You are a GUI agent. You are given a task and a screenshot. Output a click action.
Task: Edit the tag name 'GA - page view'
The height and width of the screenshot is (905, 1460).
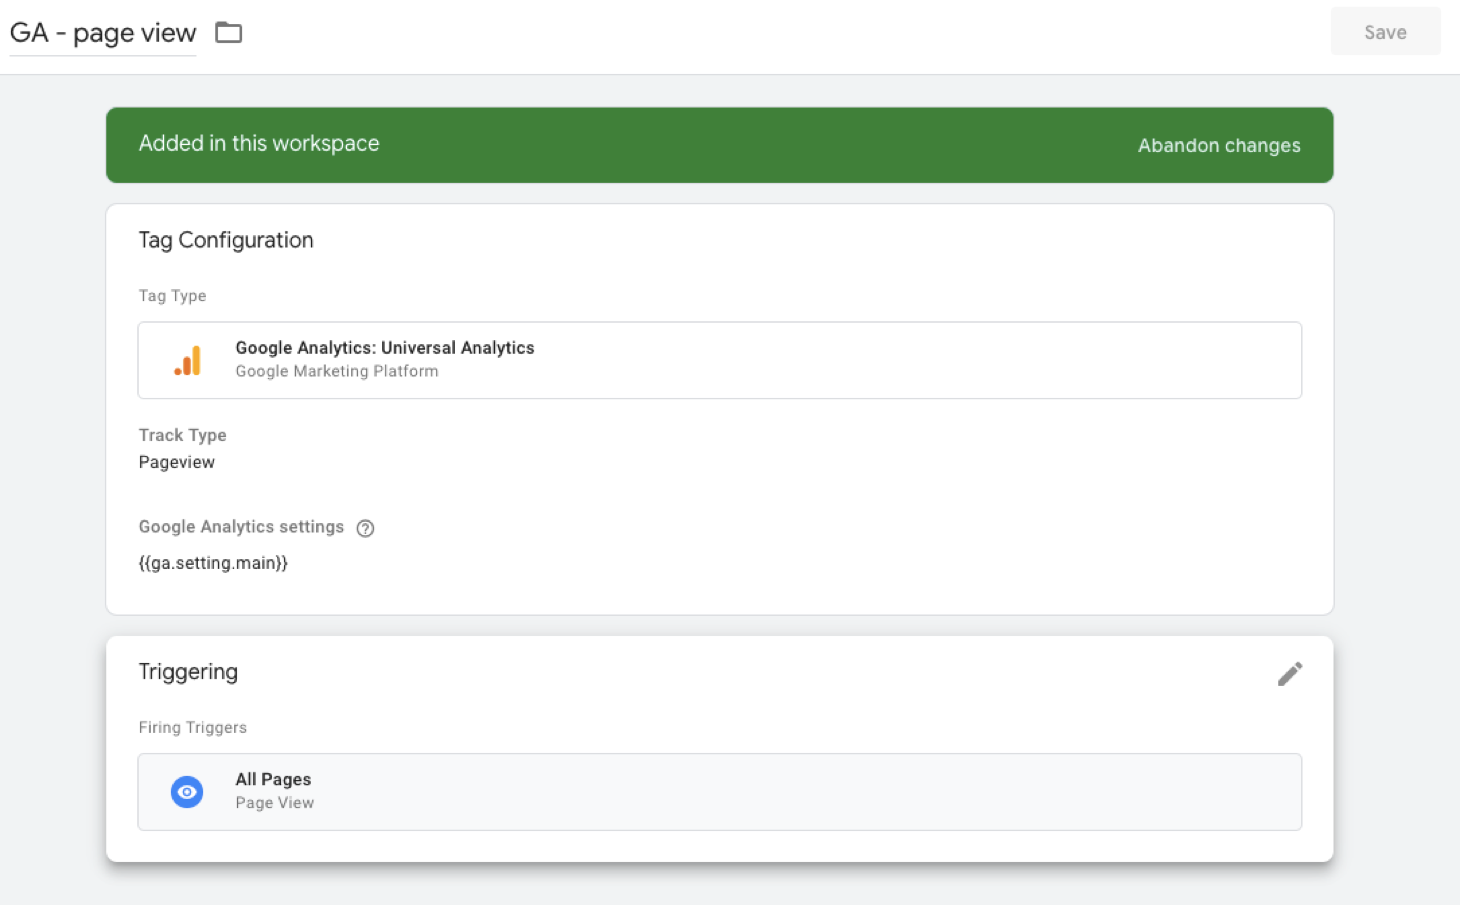(103, 33)
